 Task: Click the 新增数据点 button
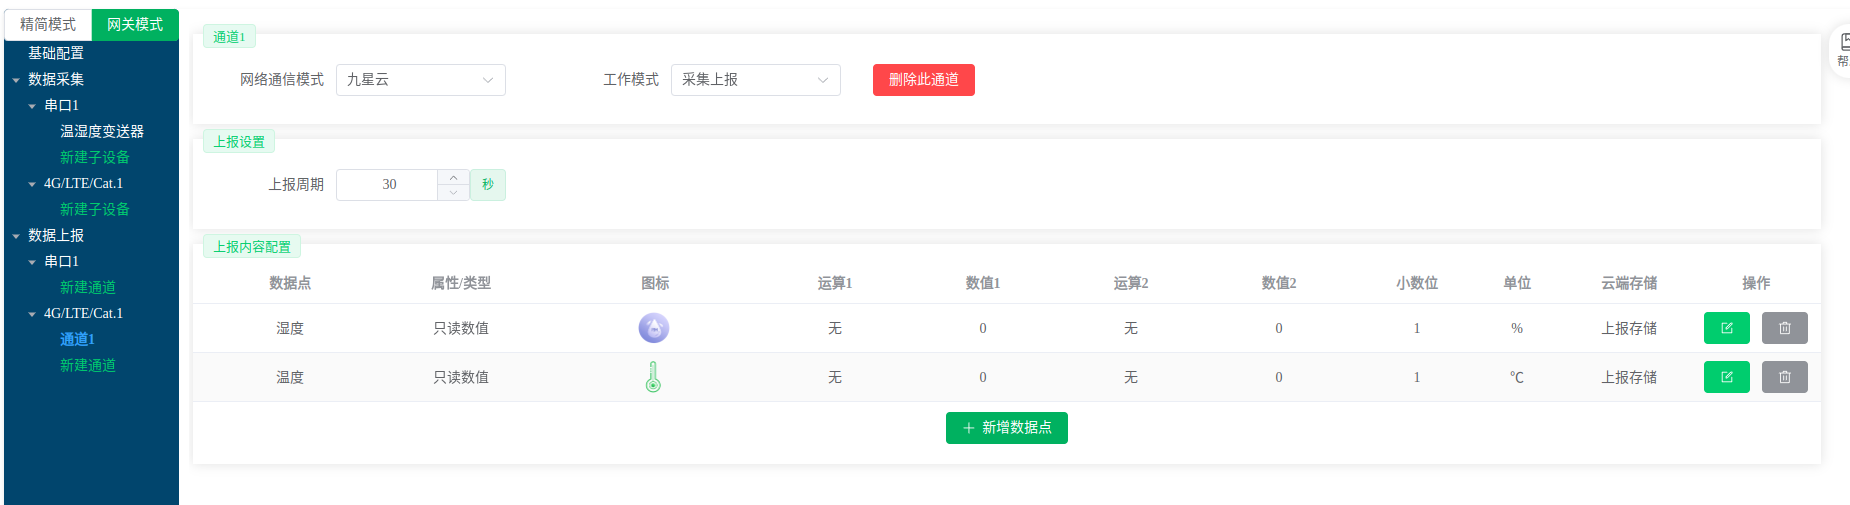pyautogui.click(x=1007, y=428)
